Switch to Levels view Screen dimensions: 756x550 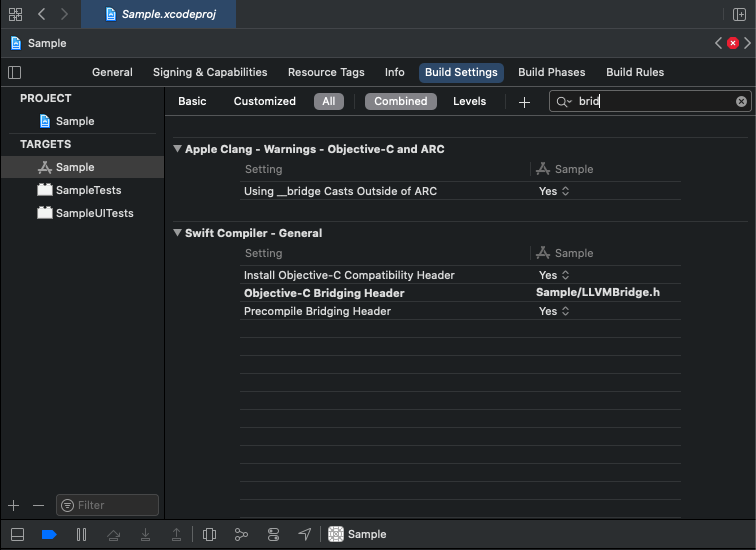tap(470, 101)
